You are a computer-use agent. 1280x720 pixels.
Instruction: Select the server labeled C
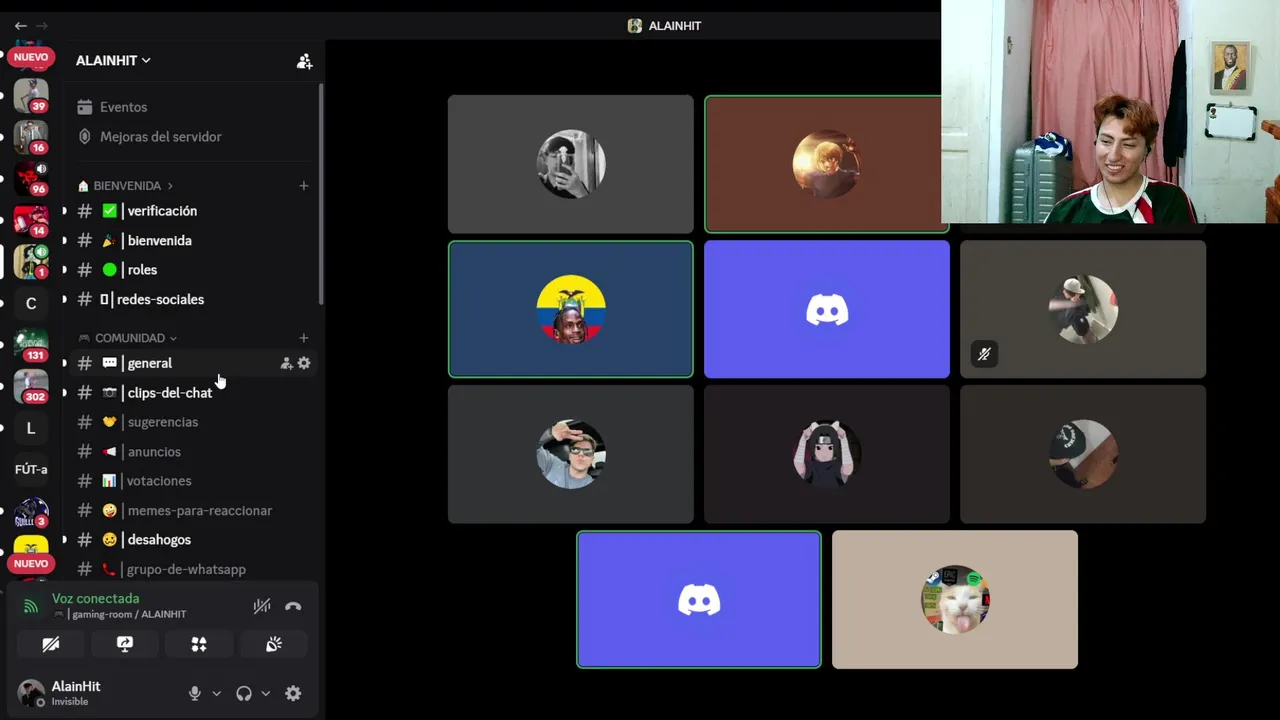point(31,303)
